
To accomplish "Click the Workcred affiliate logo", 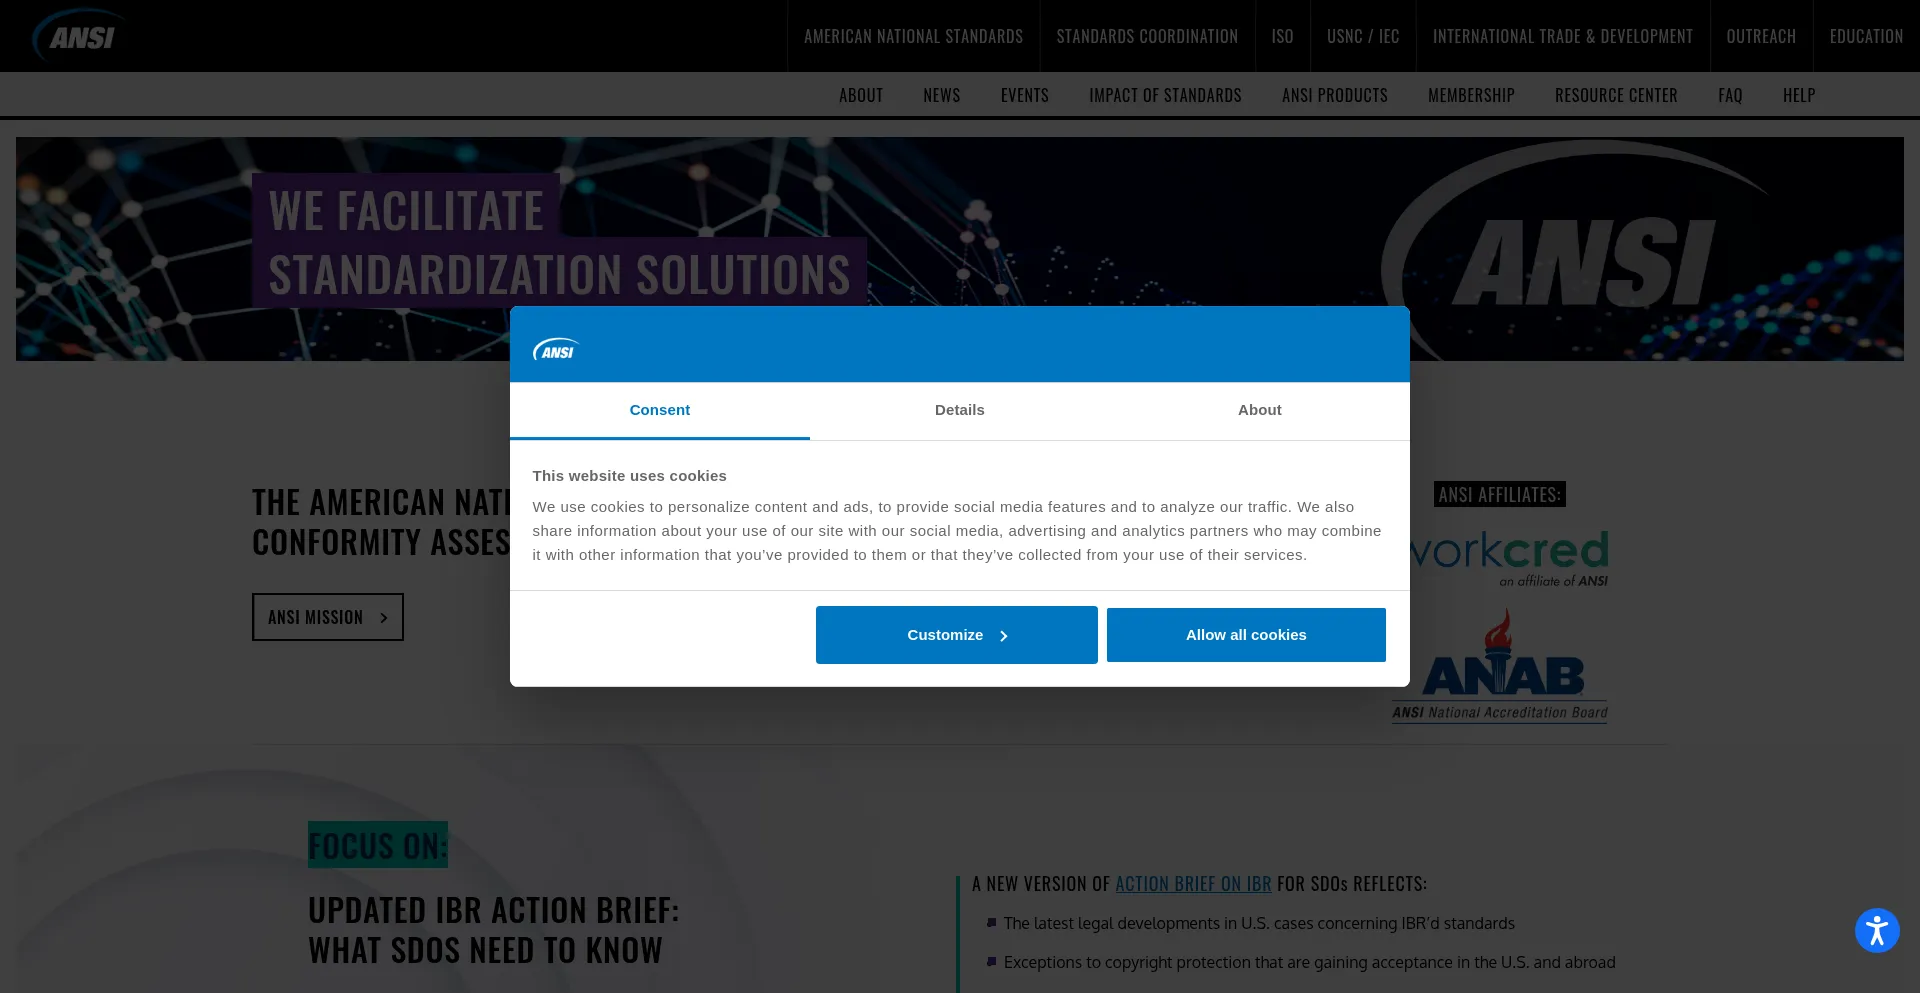I will (1500, 556).
